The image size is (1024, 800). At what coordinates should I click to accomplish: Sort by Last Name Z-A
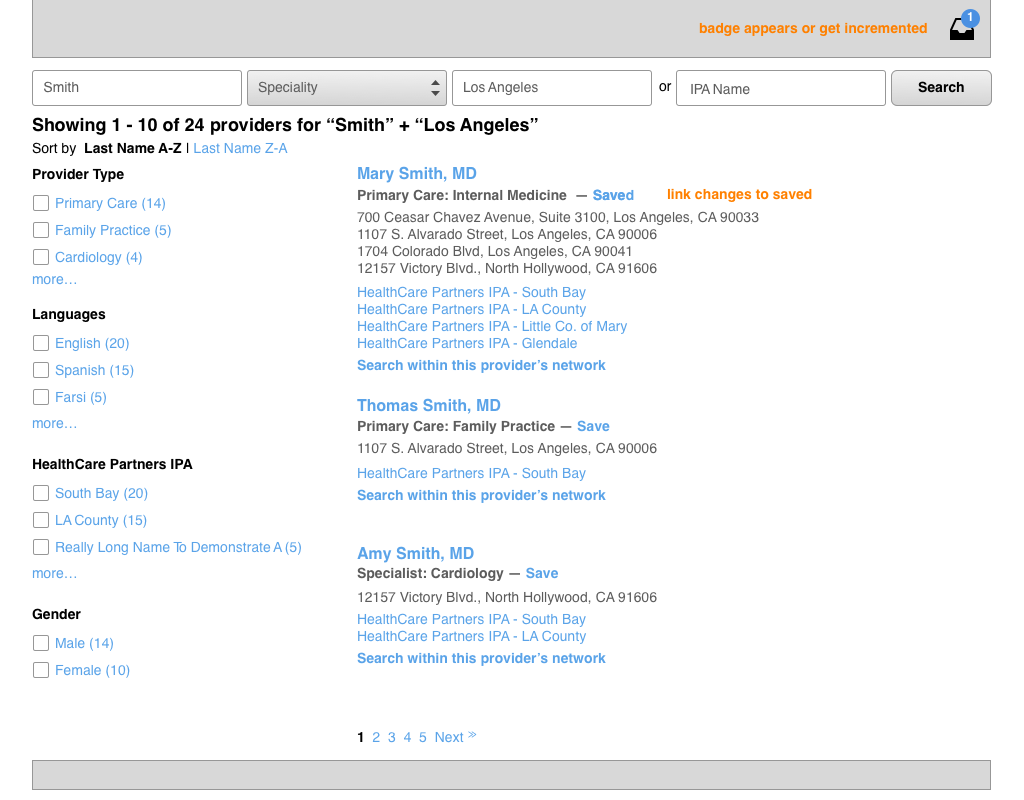point(240,148)
